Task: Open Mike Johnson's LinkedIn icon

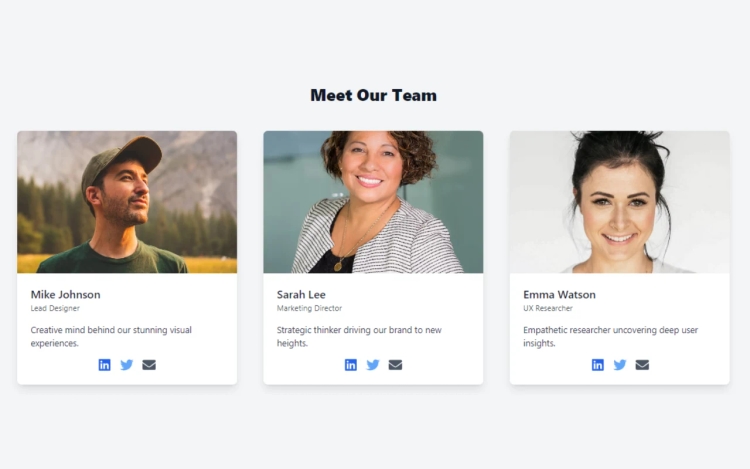Action: point(104,365)
